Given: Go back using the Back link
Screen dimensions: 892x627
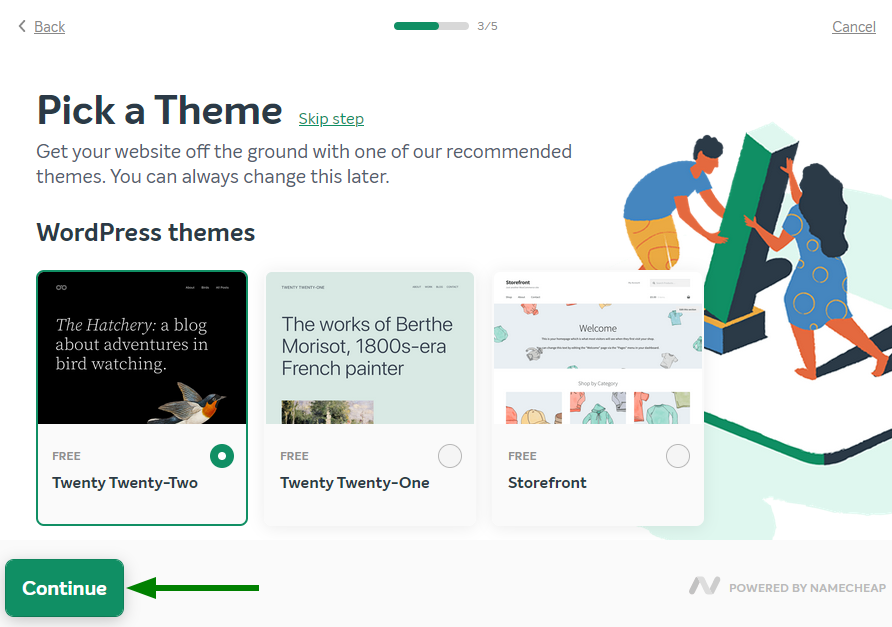Looking at the screenshot, I should (x=49, y=27).
